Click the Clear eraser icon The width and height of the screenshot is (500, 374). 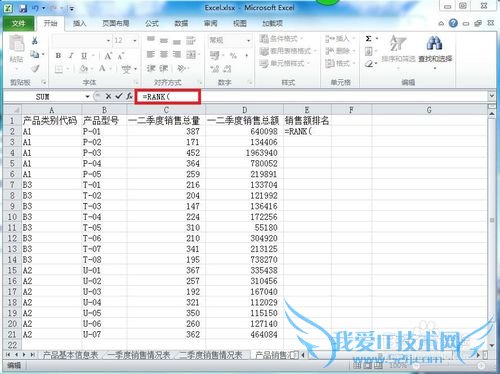(x=369, y=64)
